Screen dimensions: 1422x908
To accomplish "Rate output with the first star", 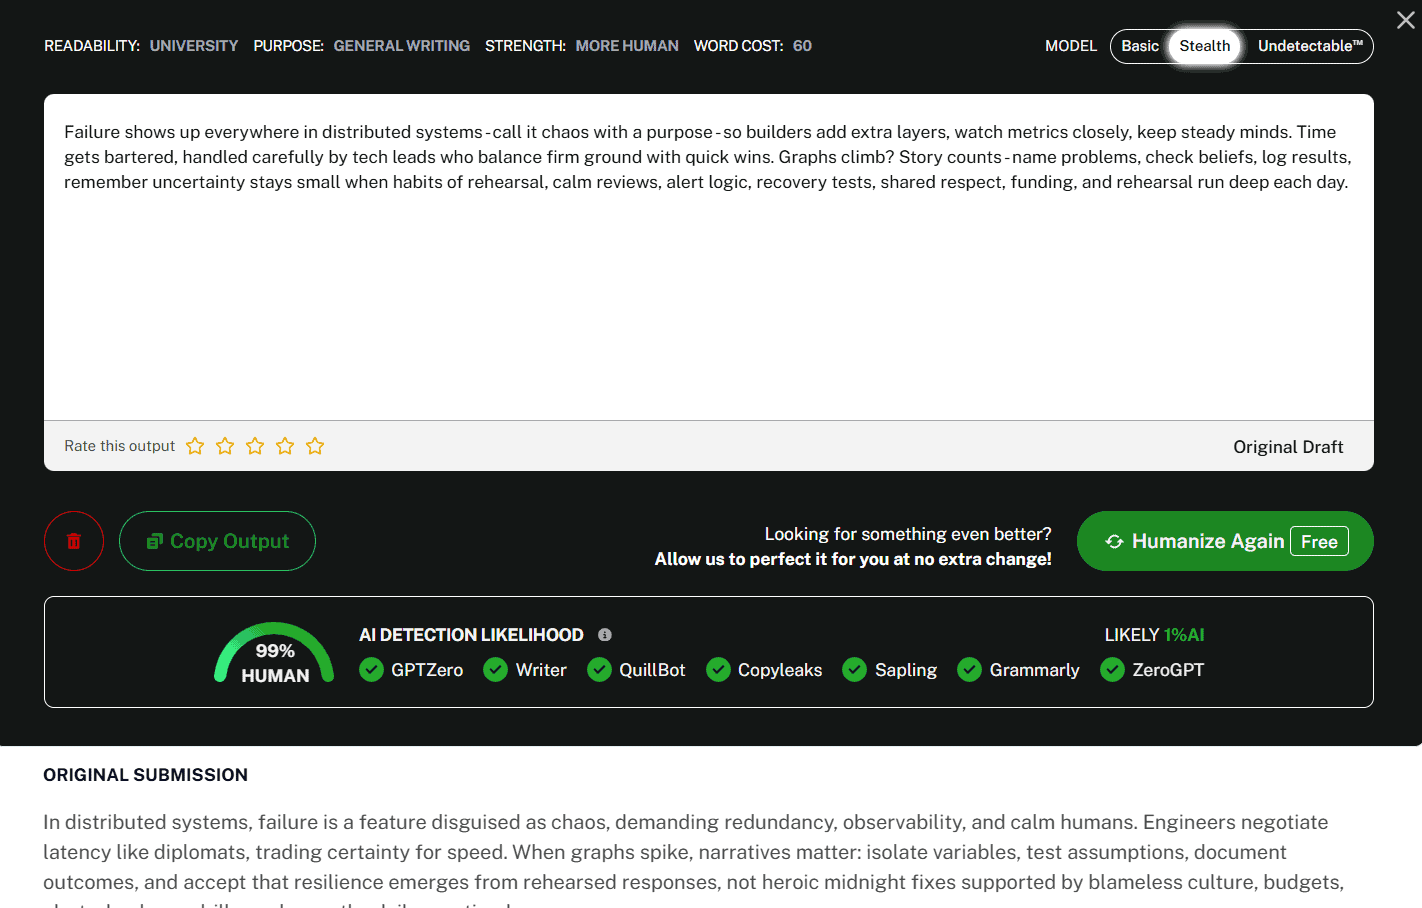I will (195, 446).
